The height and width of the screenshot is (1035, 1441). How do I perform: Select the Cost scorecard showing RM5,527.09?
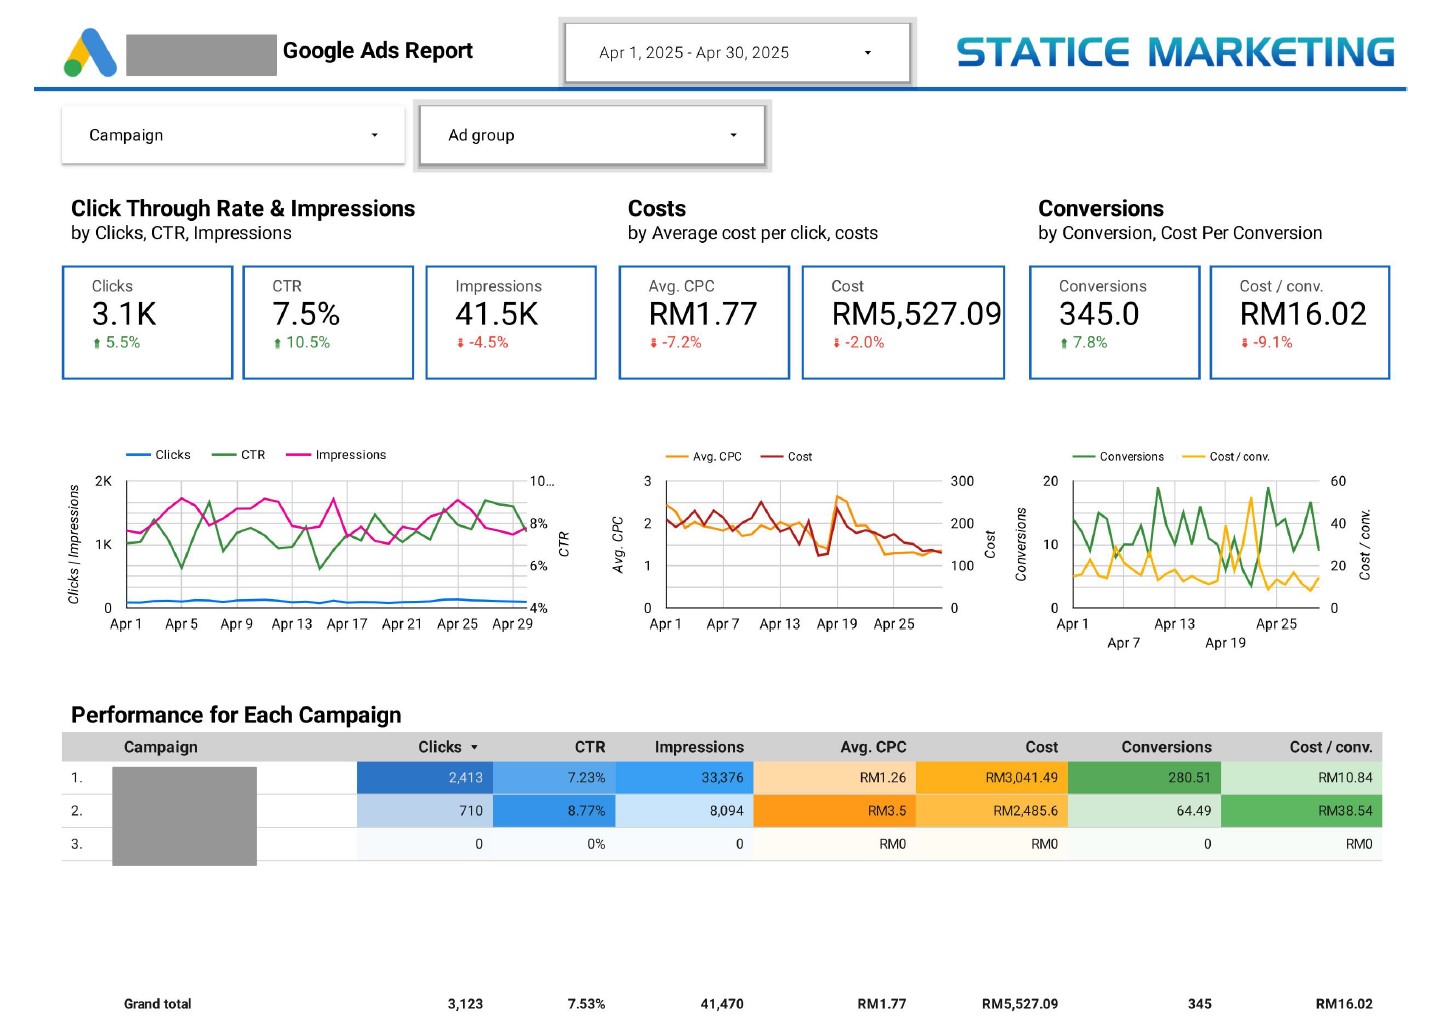pos(903,322)
